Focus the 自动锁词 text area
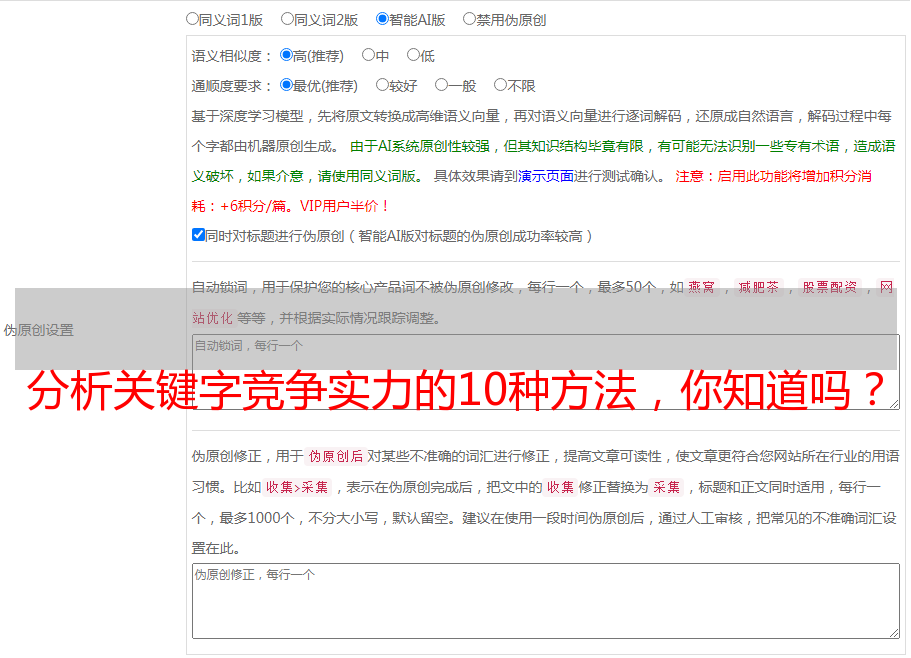This screenshot has height=658, width=911. coord(546,372)
